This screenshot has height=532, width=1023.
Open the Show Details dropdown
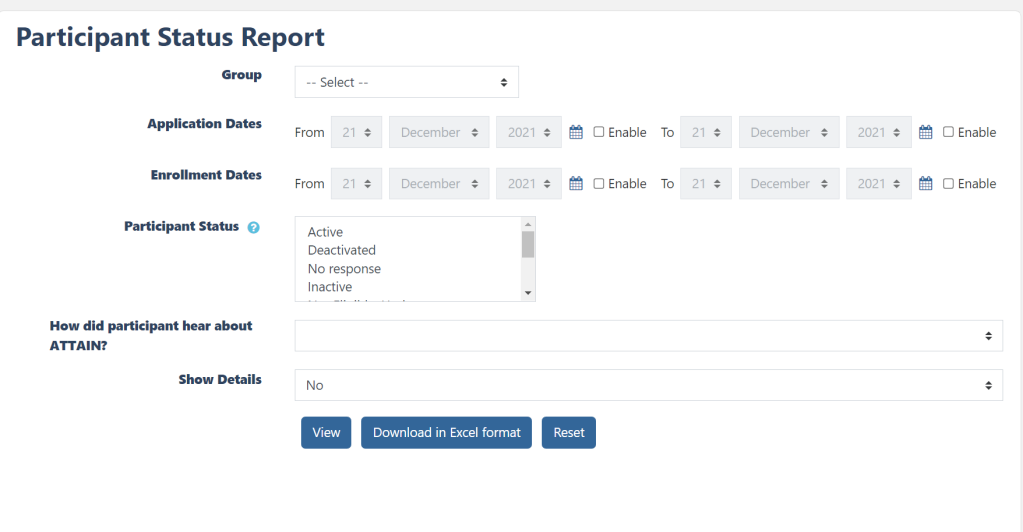click(648, 385)
